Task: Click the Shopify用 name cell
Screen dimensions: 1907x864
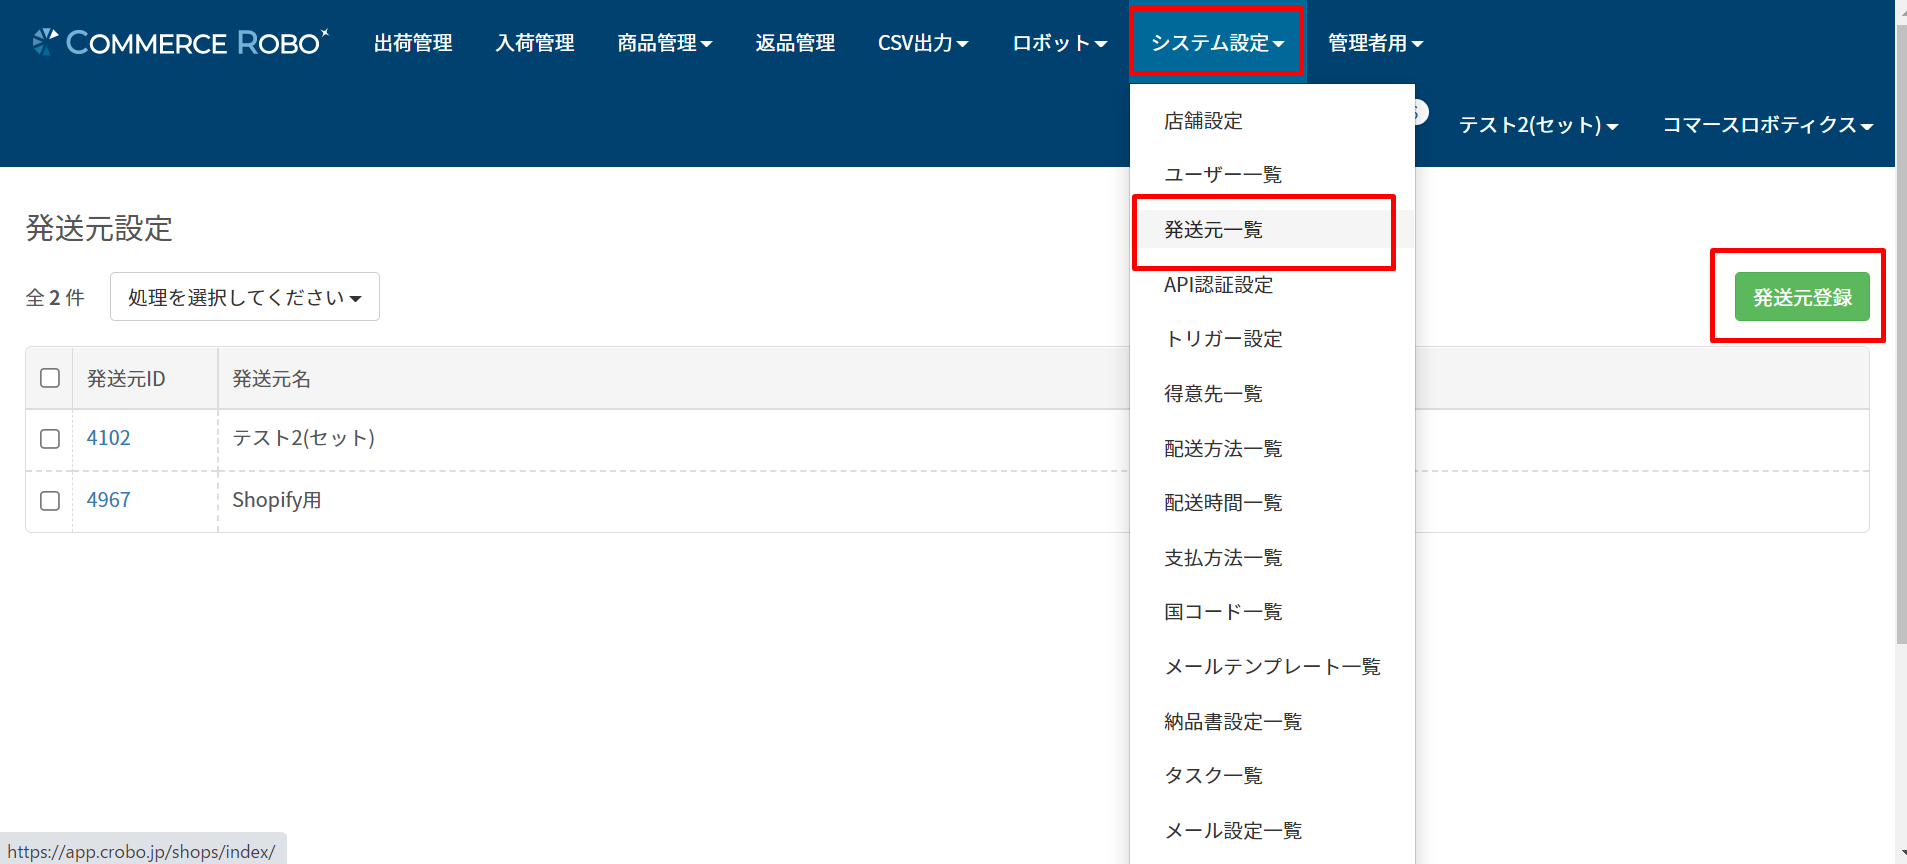Action: [x=277, y=500]
